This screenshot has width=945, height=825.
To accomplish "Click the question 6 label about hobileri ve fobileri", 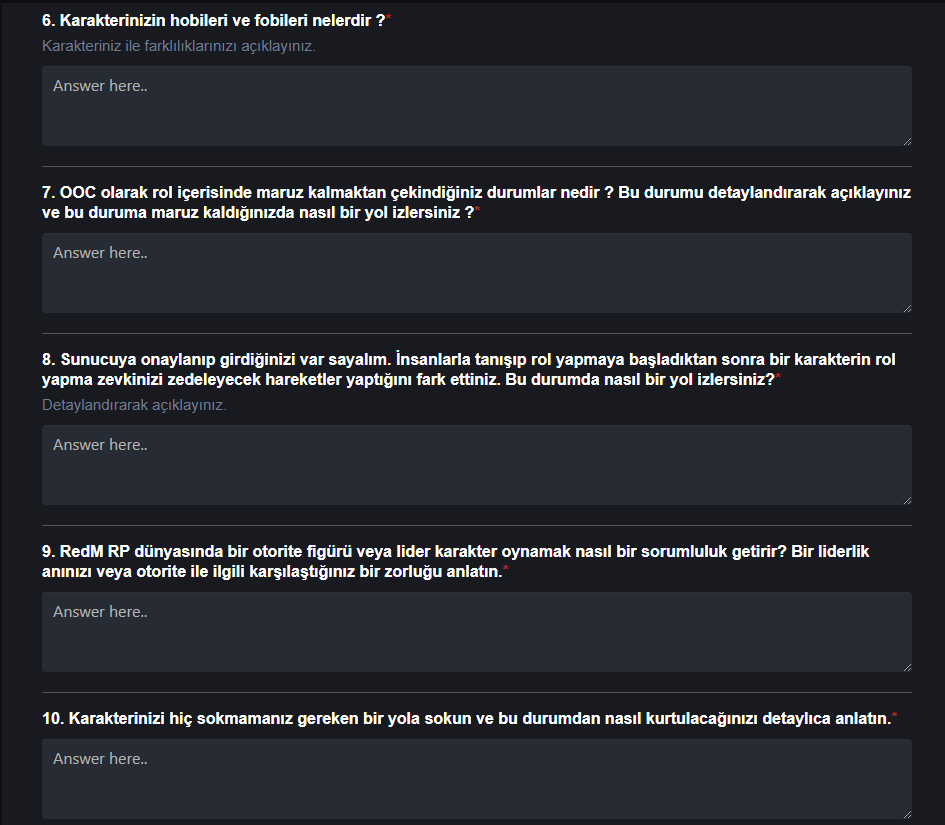I will [x=213, y=20].
